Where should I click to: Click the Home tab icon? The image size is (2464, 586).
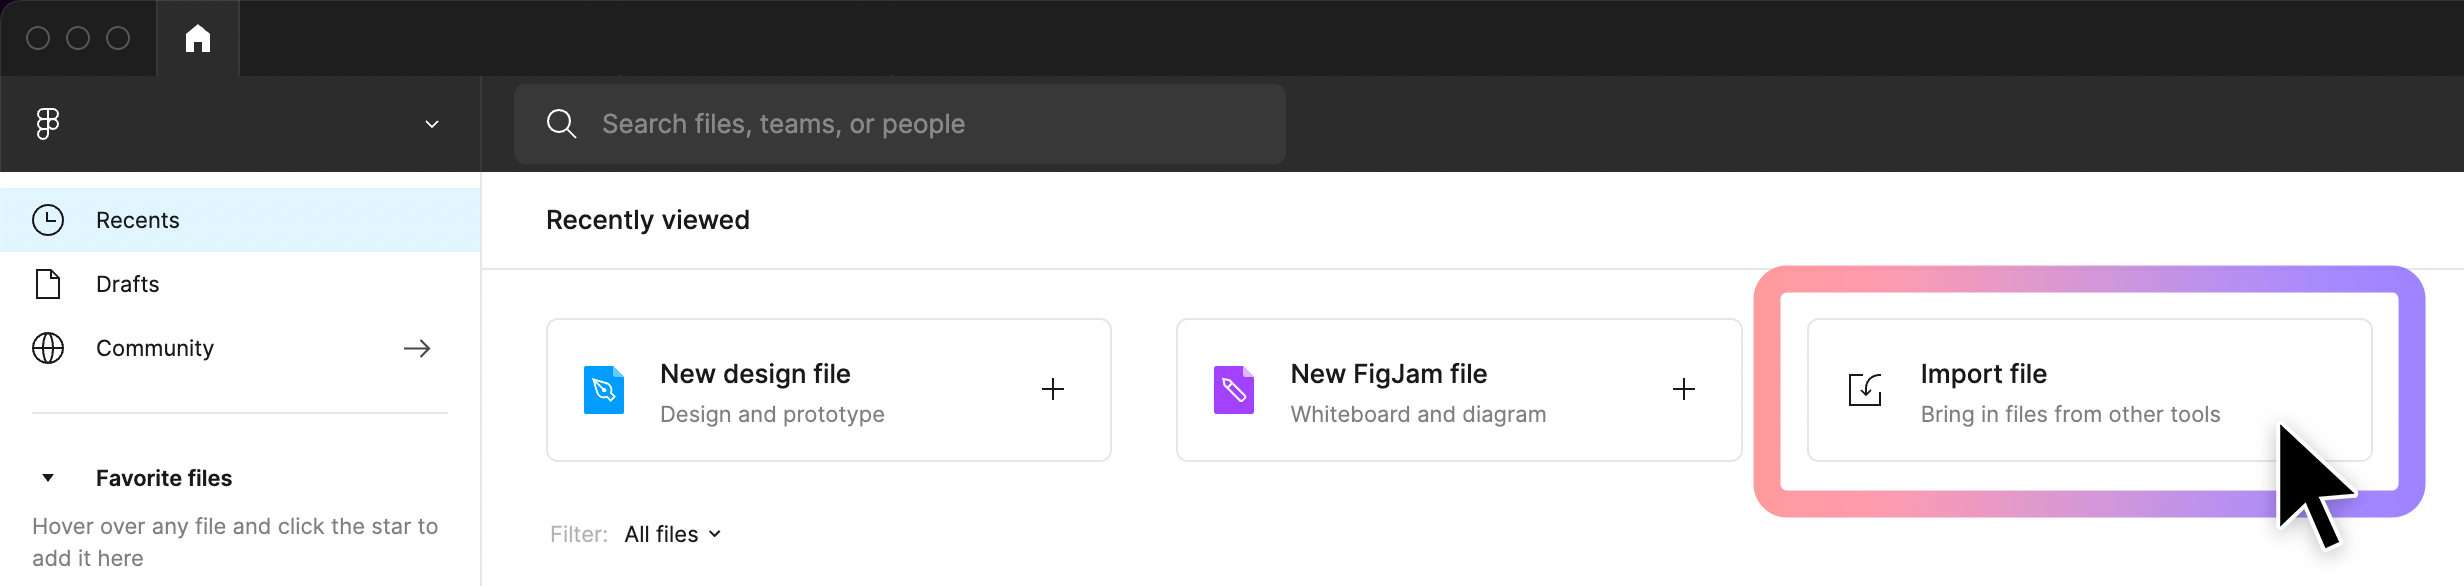pos(198,38)
